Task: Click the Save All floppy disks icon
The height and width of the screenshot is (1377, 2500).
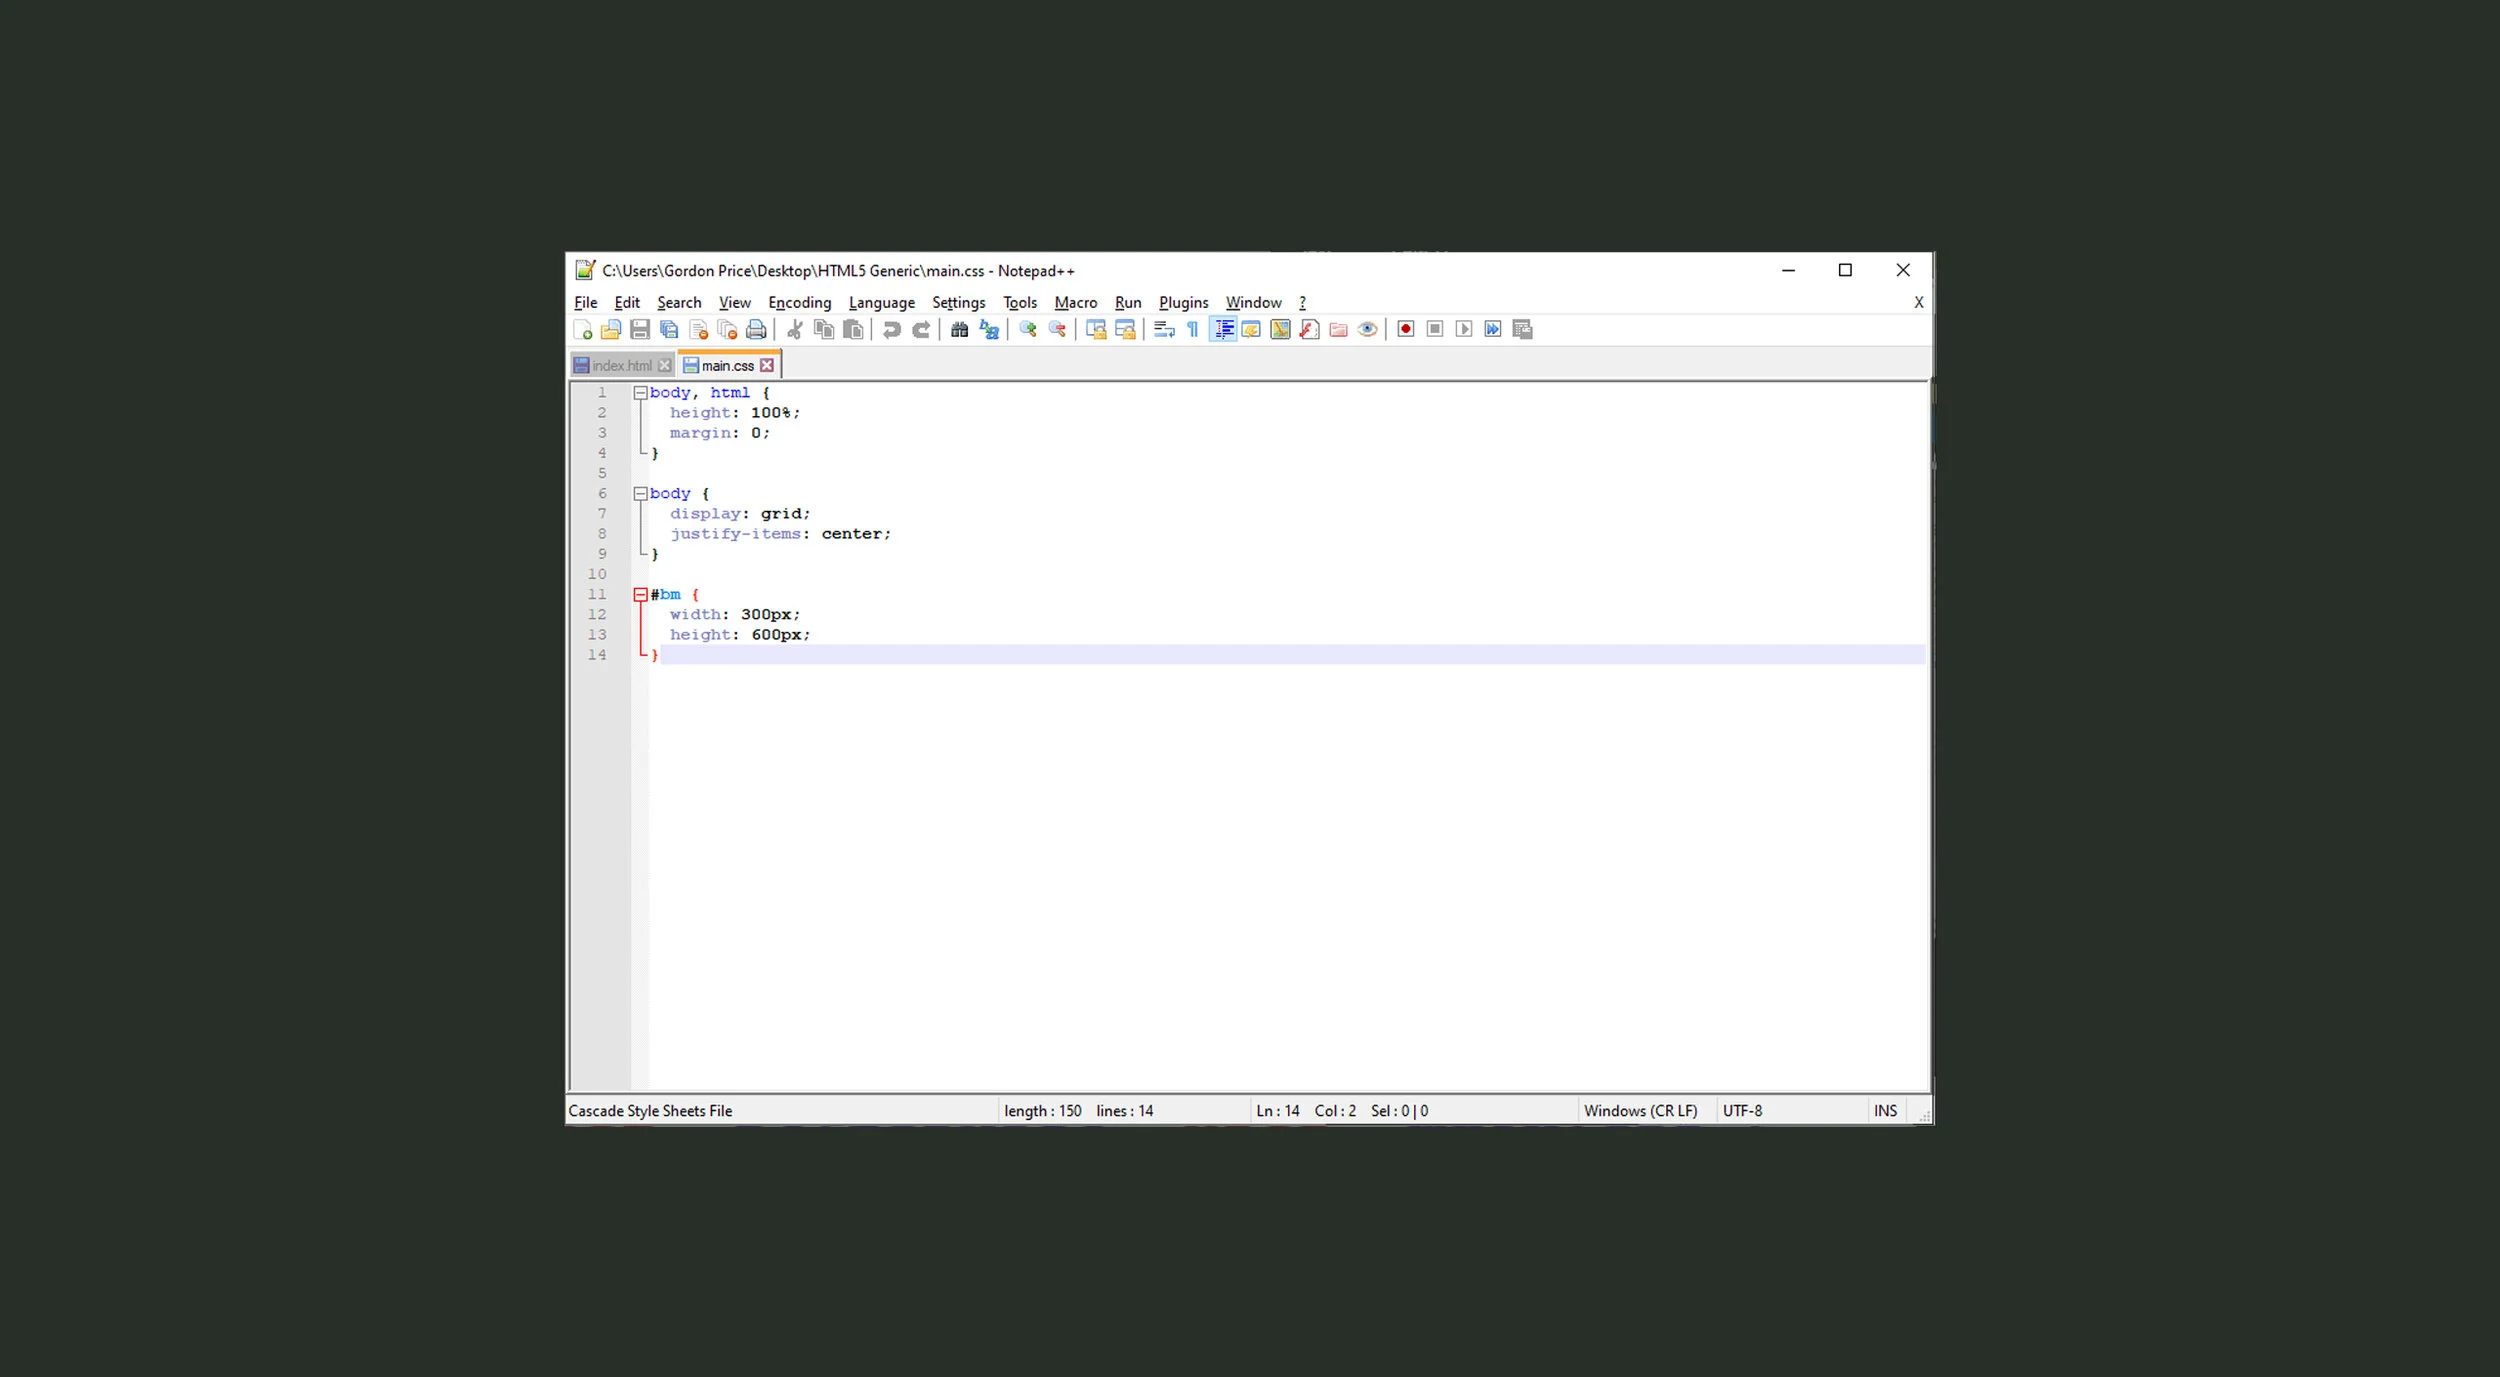Action: pos(668,329)
